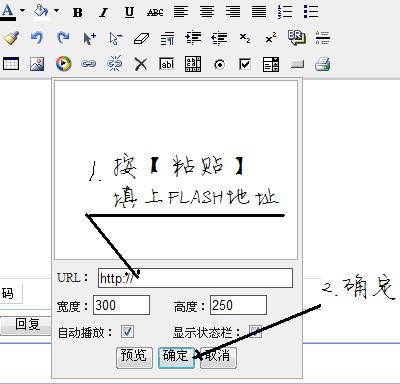Screen dimensions: 400x384
Task: Click the print icon
Action: click(x=323, y=64)
